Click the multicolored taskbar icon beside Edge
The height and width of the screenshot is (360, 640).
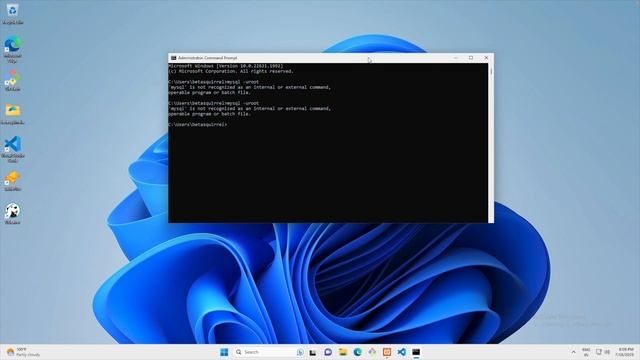pos(372,352)
